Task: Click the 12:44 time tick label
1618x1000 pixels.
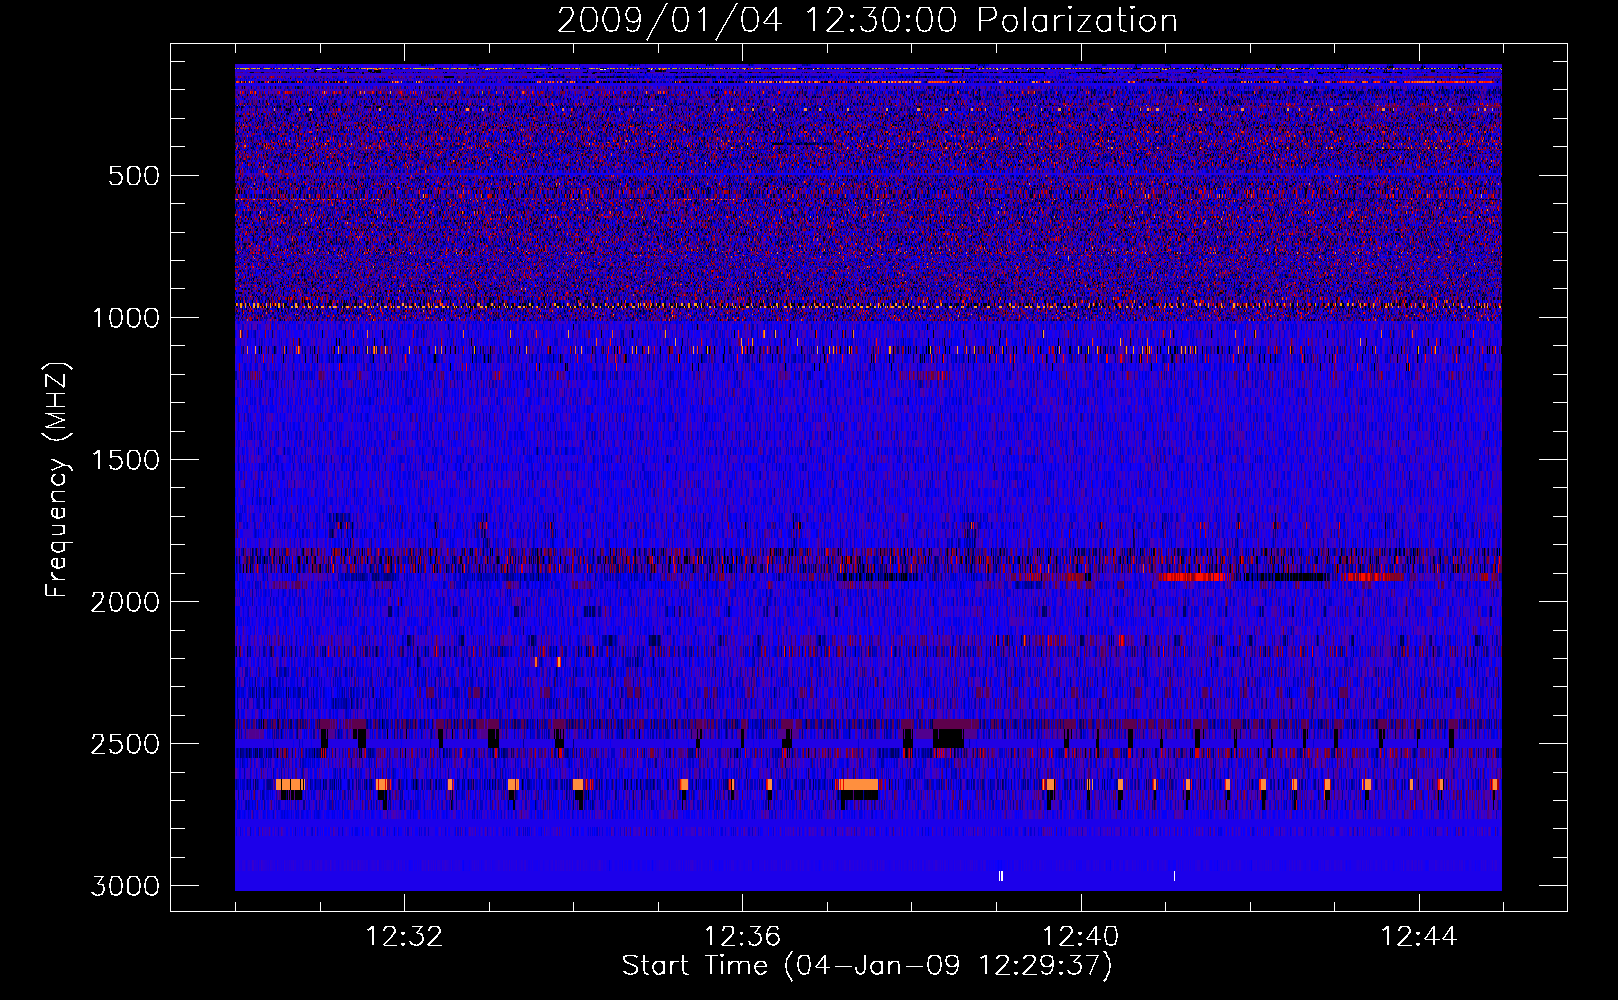Action: (x=1418, y=937)
